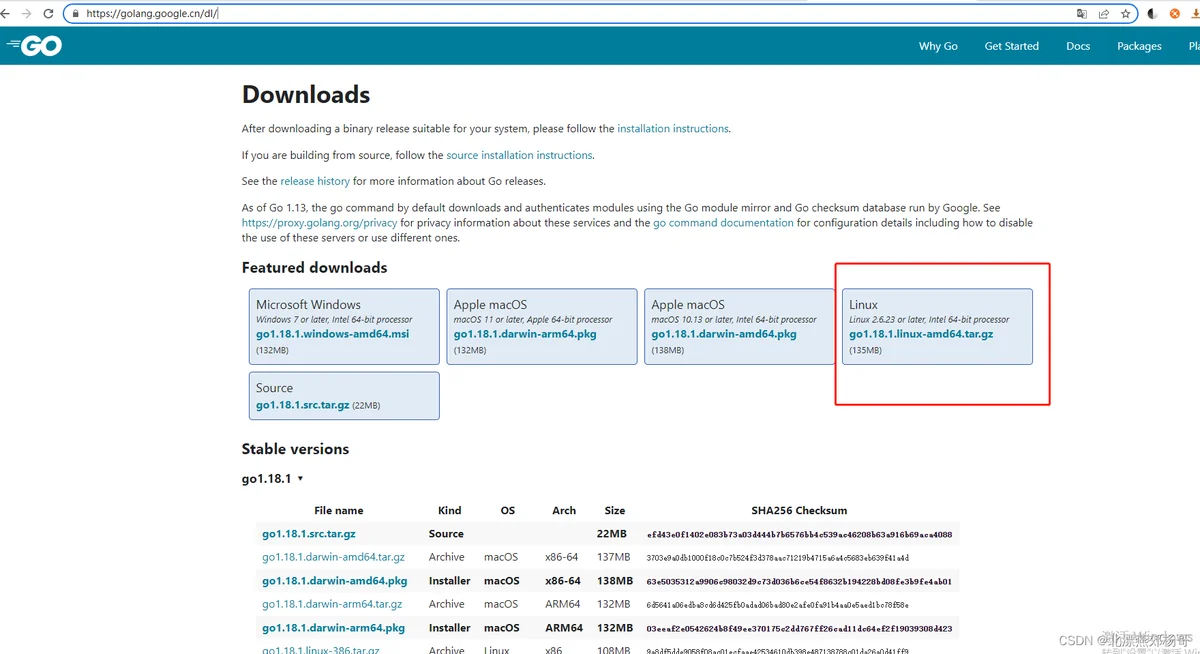
Task: Download featured go1.18.1.darwin-arm64.pkg card
Action: coord(541,327)
